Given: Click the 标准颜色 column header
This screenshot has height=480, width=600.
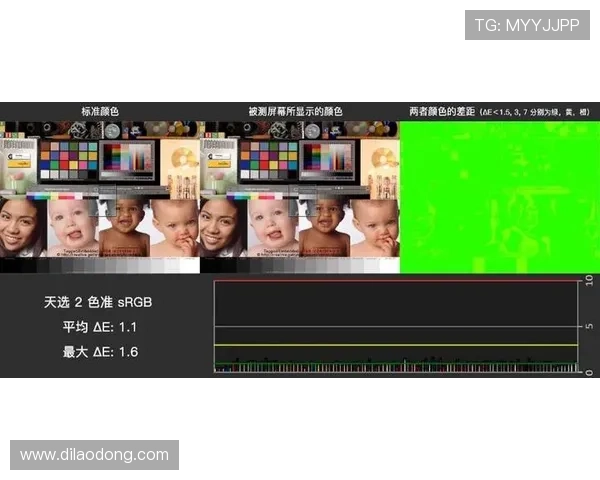Looking at the screenshot, I should pos(100,111).
